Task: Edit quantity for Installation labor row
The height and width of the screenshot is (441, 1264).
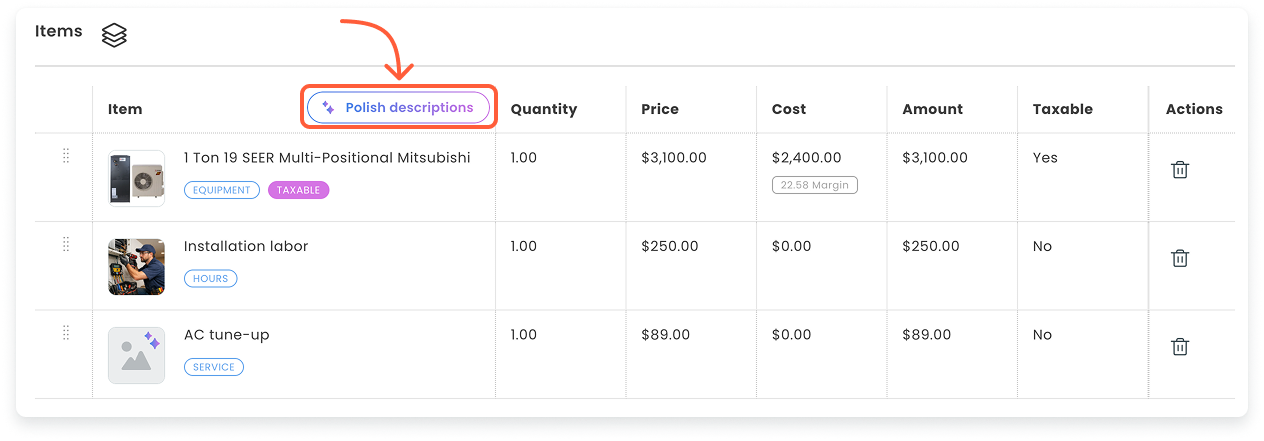Action: coord(524,246)
